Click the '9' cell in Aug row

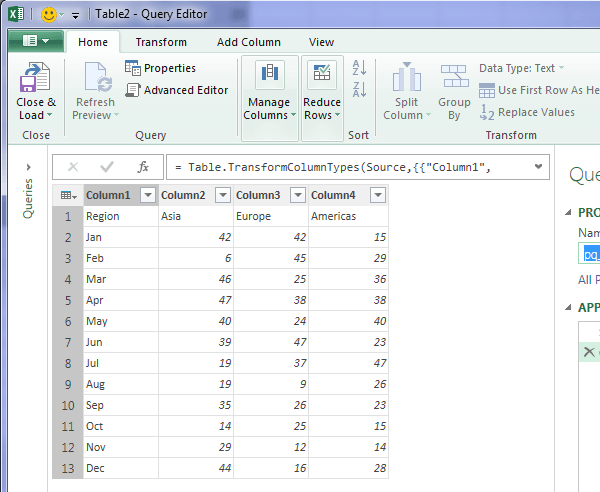pyautogui.click(x=271, y=384)
